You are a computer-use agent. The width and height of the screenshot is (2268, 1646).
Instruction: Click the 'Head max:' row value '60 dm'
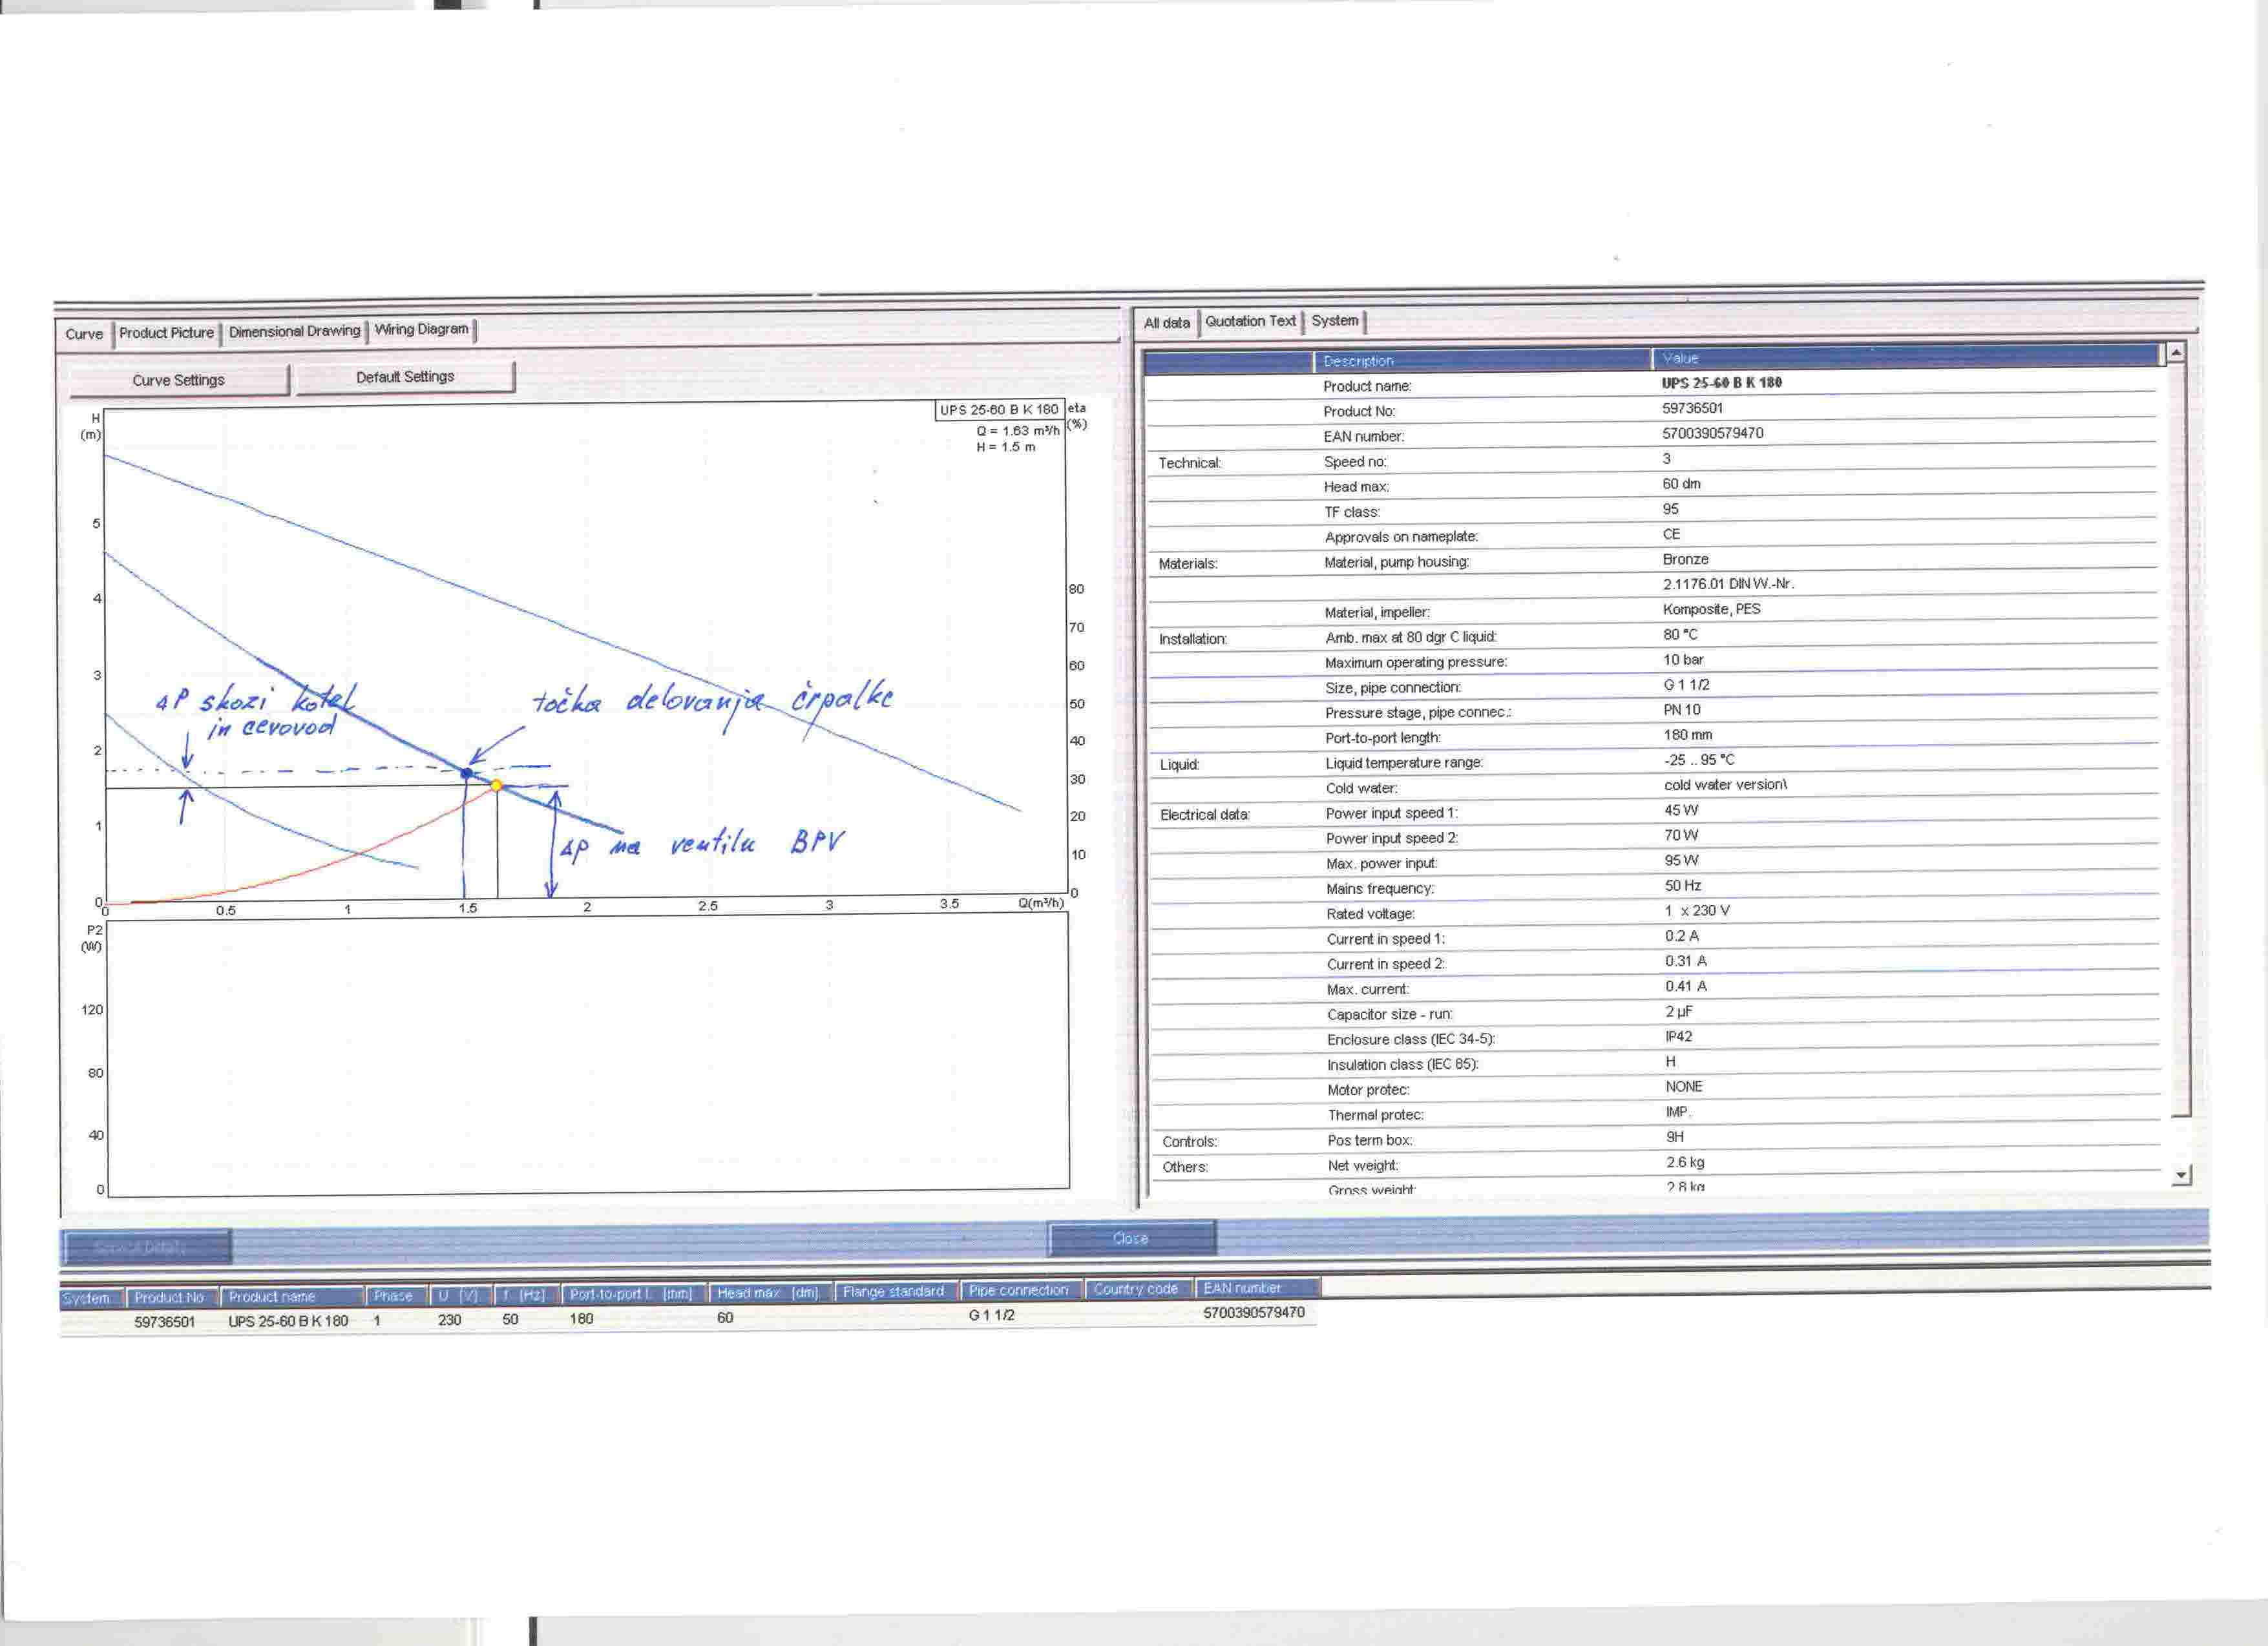(1681, 483)
